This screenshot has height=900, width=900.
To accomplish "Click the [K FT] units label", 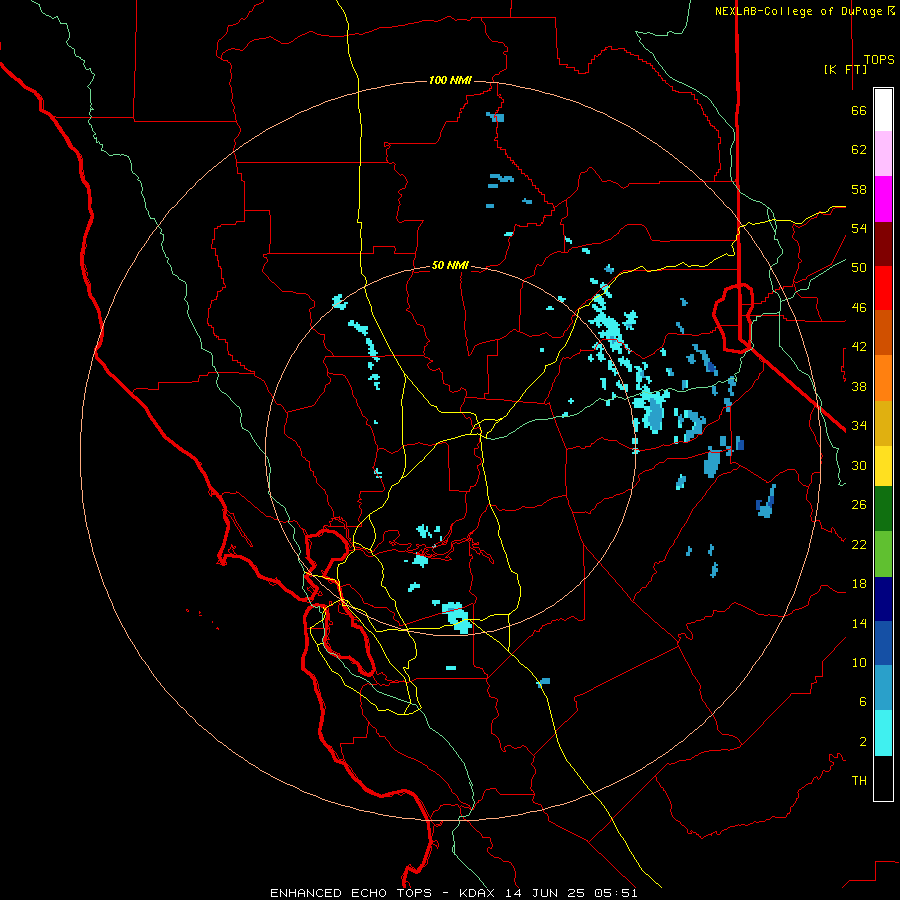I will [x=845, y=69].
